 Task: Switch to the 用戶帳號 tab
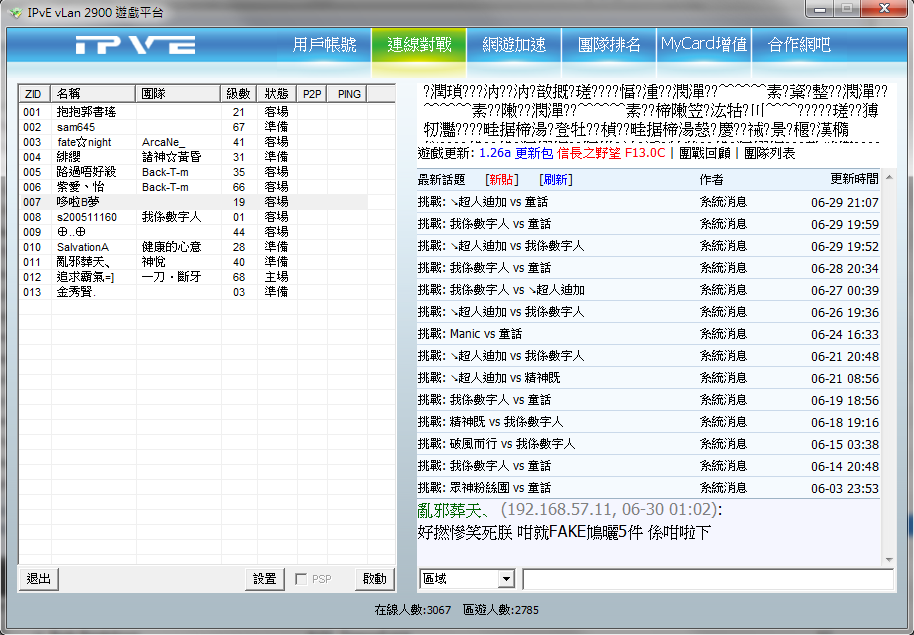tap(324, 45)
